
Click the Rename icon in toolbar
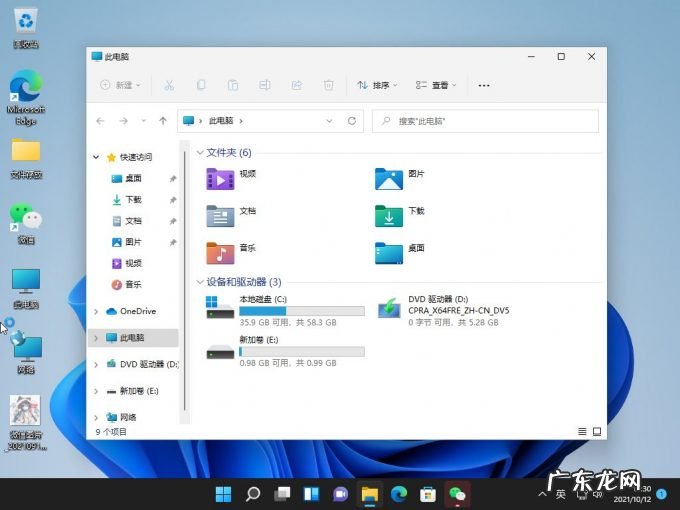point(265,85)
